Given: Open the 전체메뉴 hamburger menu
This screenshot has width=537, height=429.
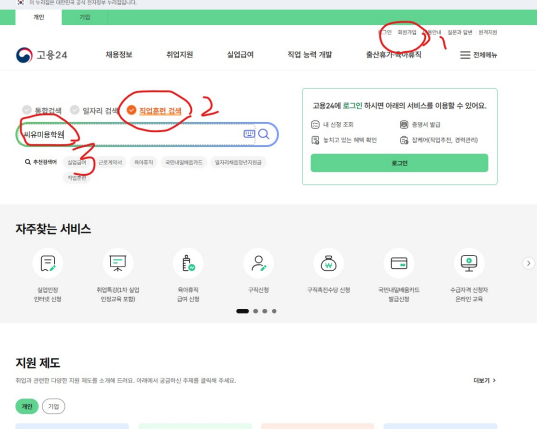Looking at the screenshot, I should 478,55.
